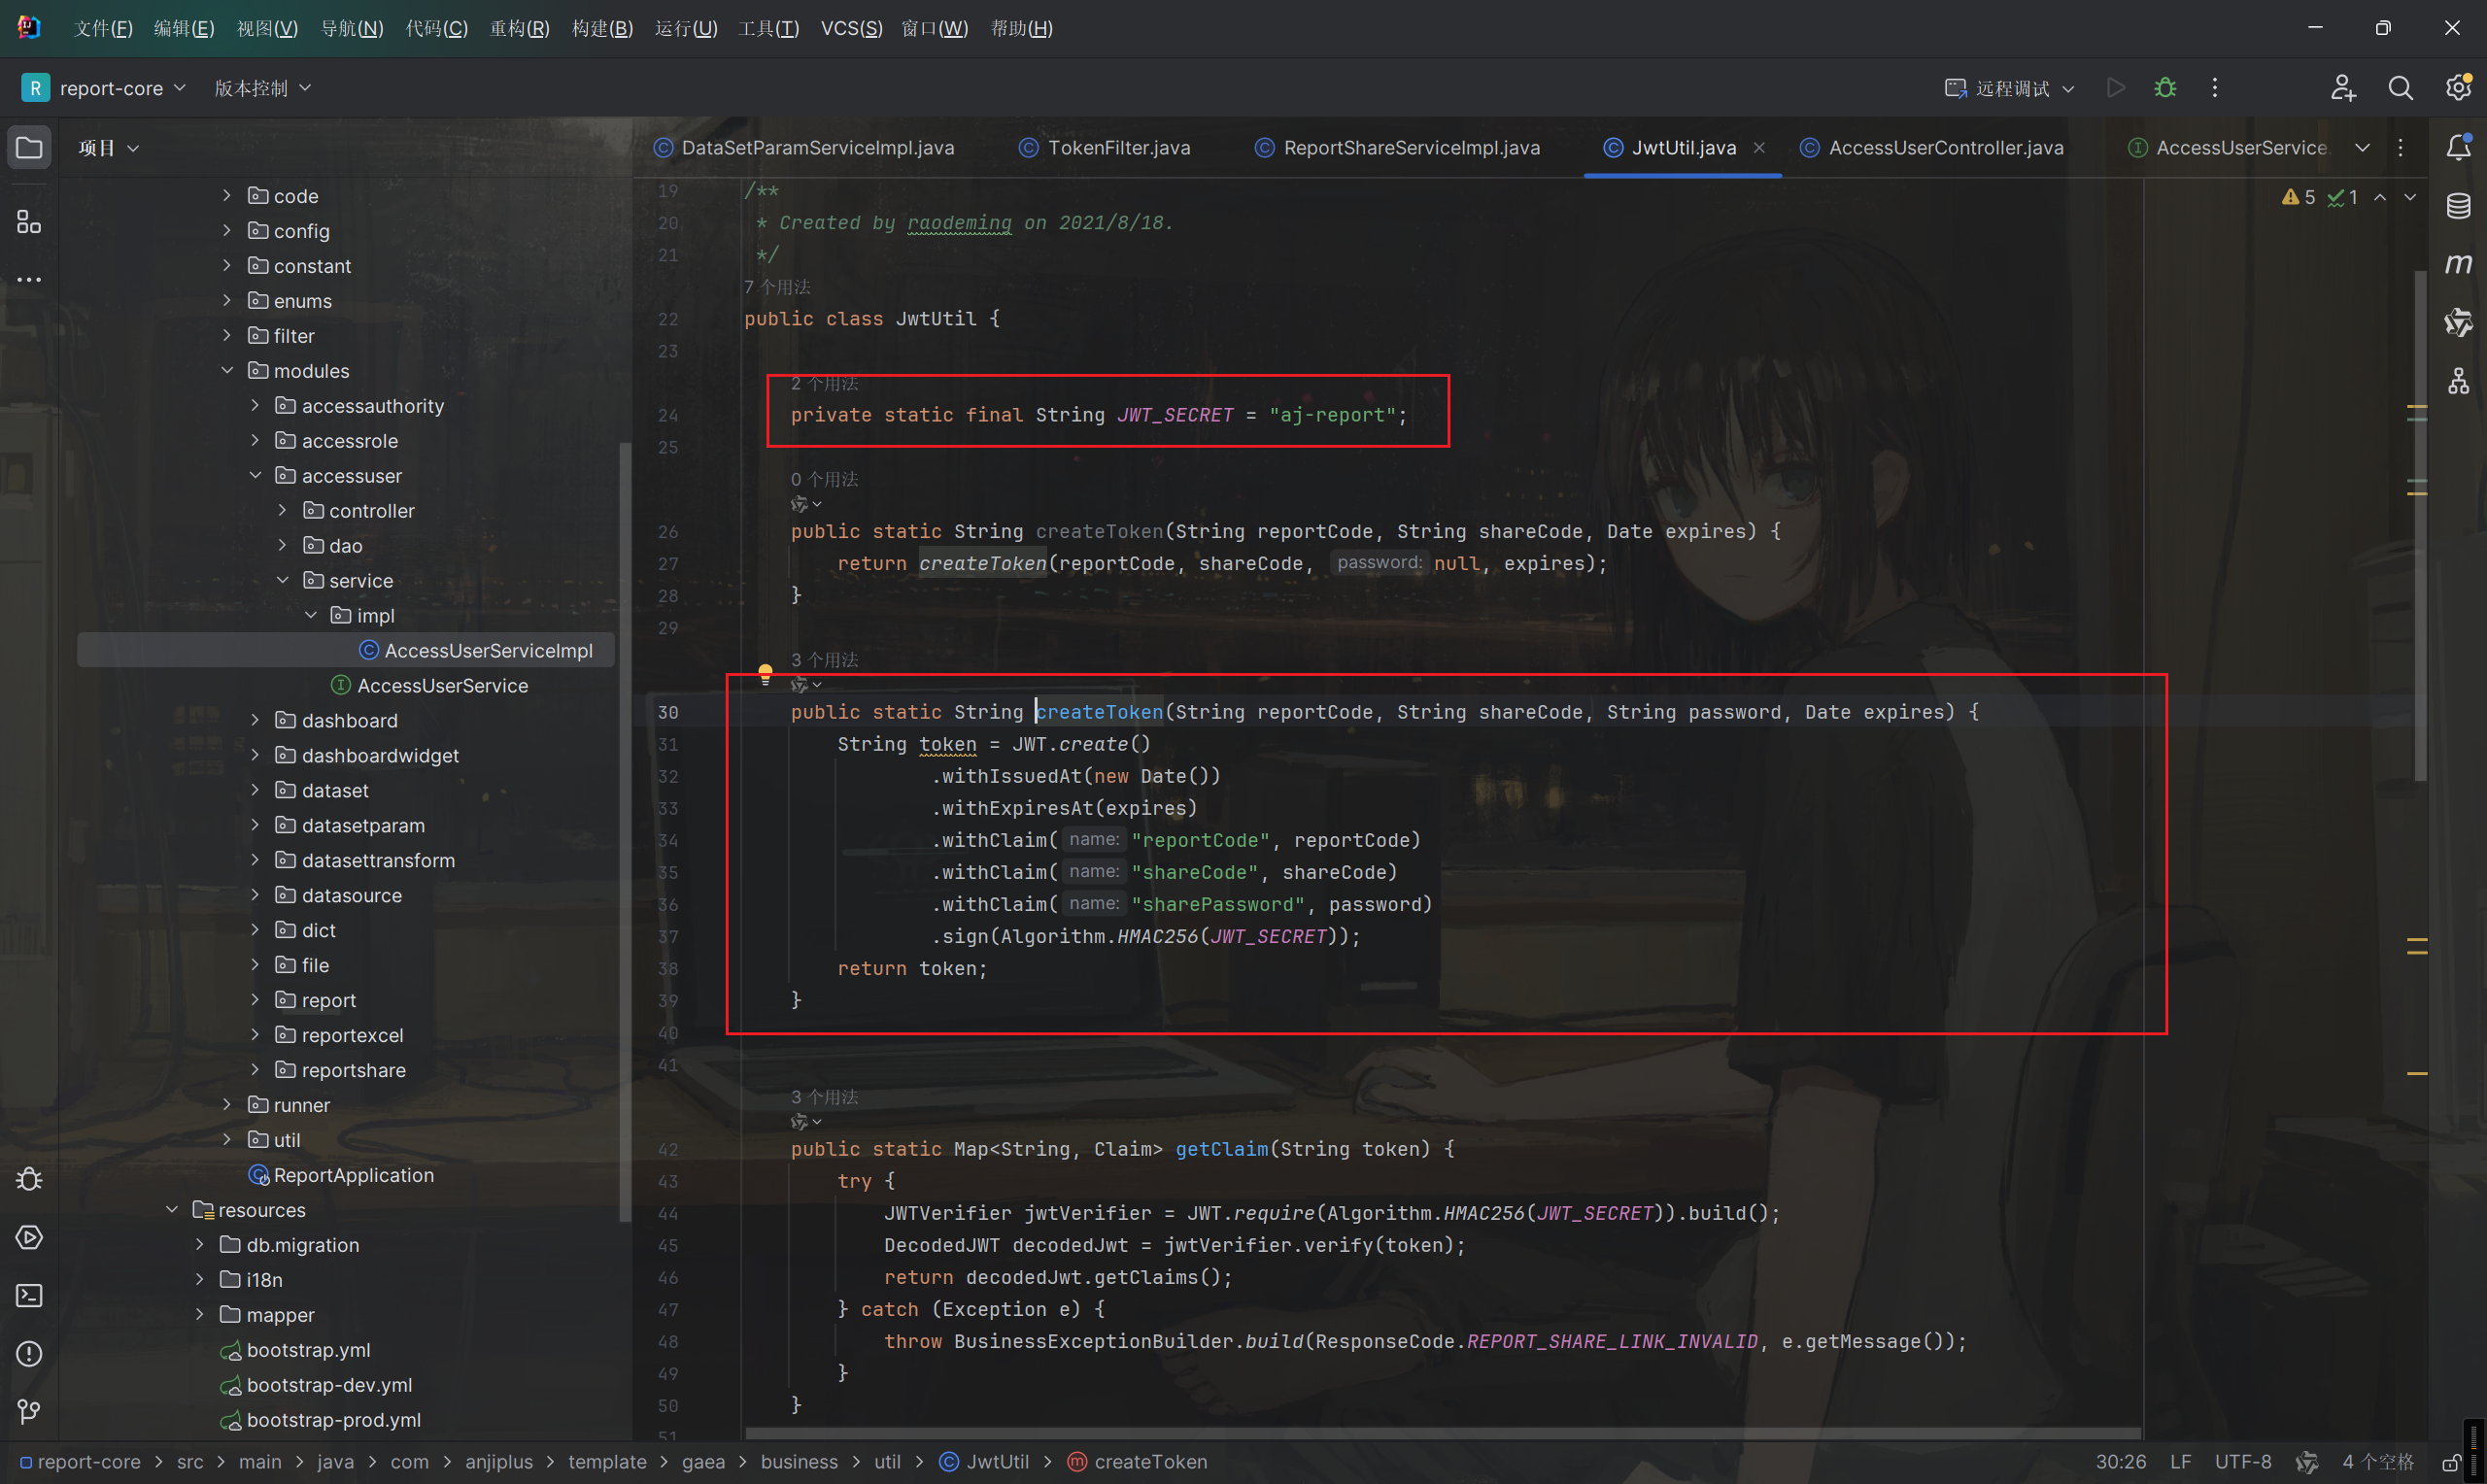2487x1484 pixels.
Task: Collapse the accessuser folder
Action: coord(255,476)
